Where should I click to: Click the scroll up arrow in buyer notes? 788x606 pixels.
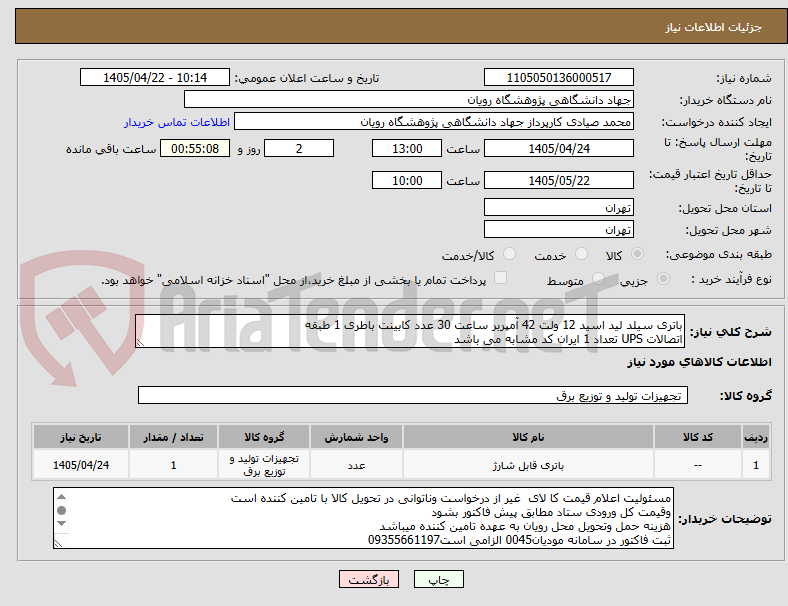click(61, 497)
